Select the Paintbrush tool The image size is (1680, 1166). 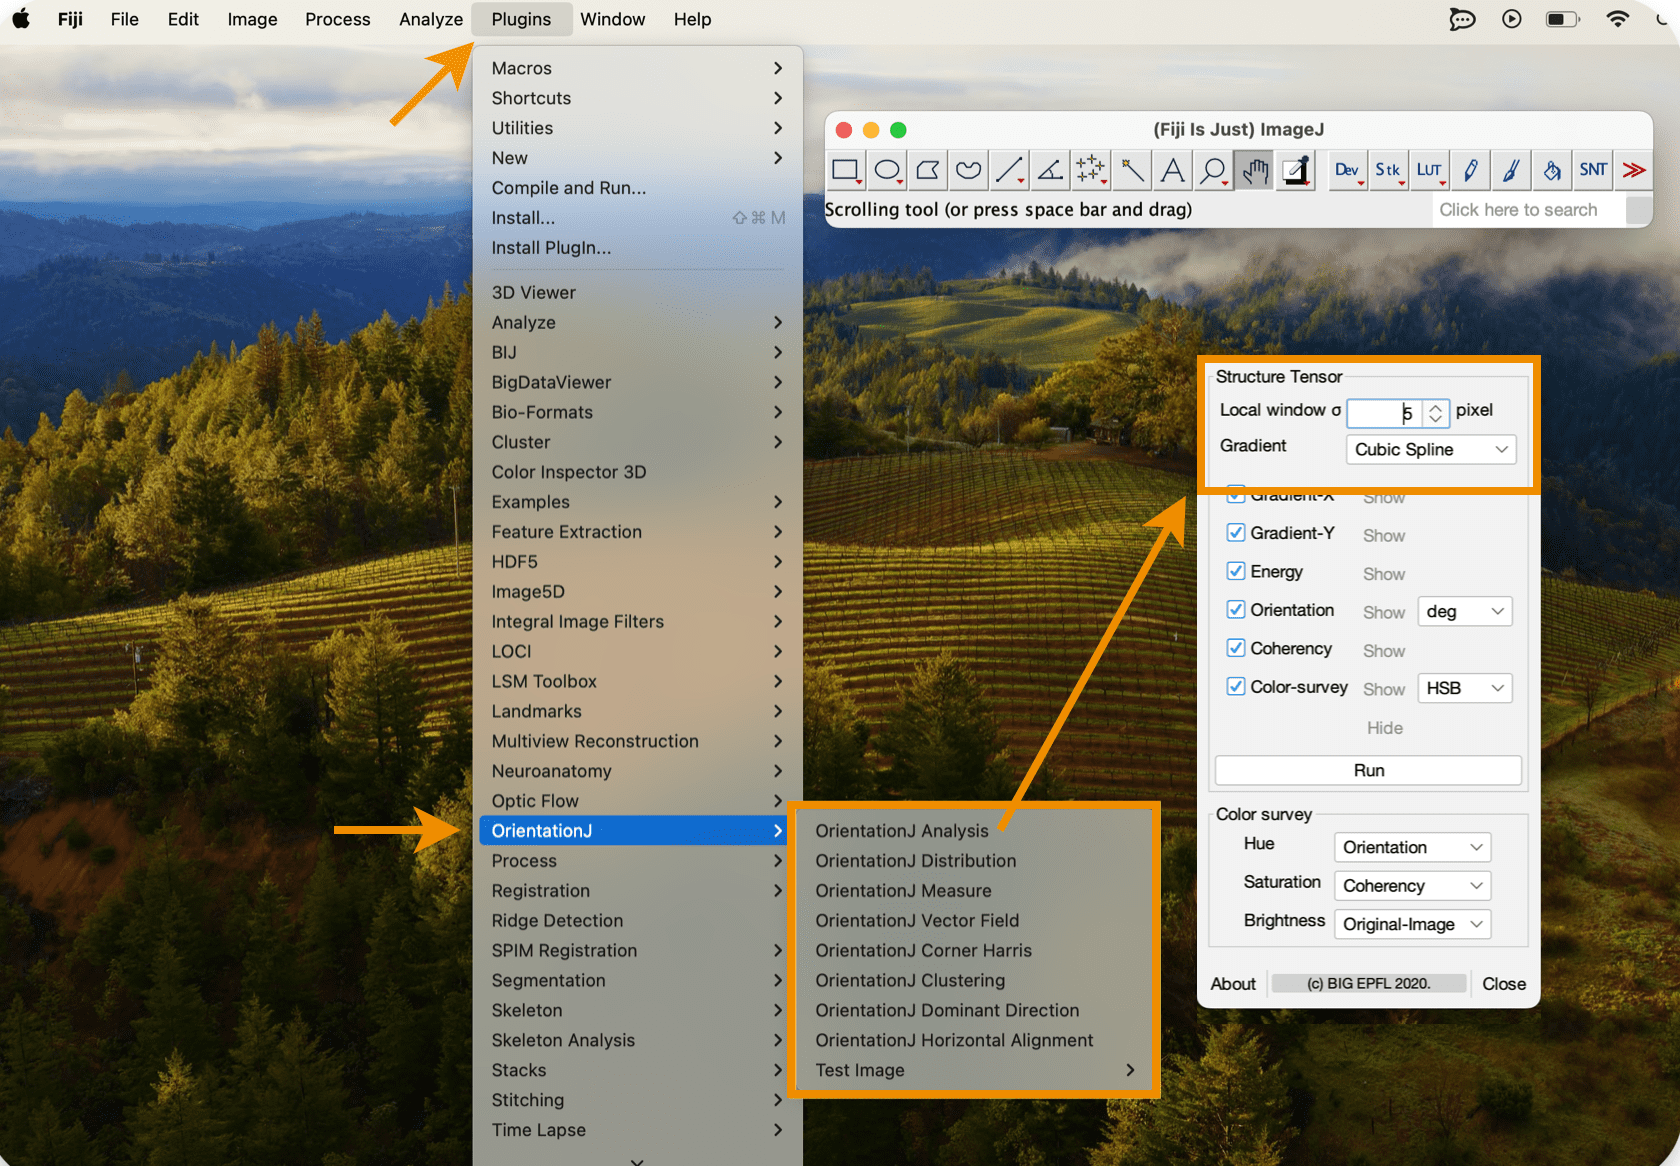pyautogui.click(x=1512, y=171)
